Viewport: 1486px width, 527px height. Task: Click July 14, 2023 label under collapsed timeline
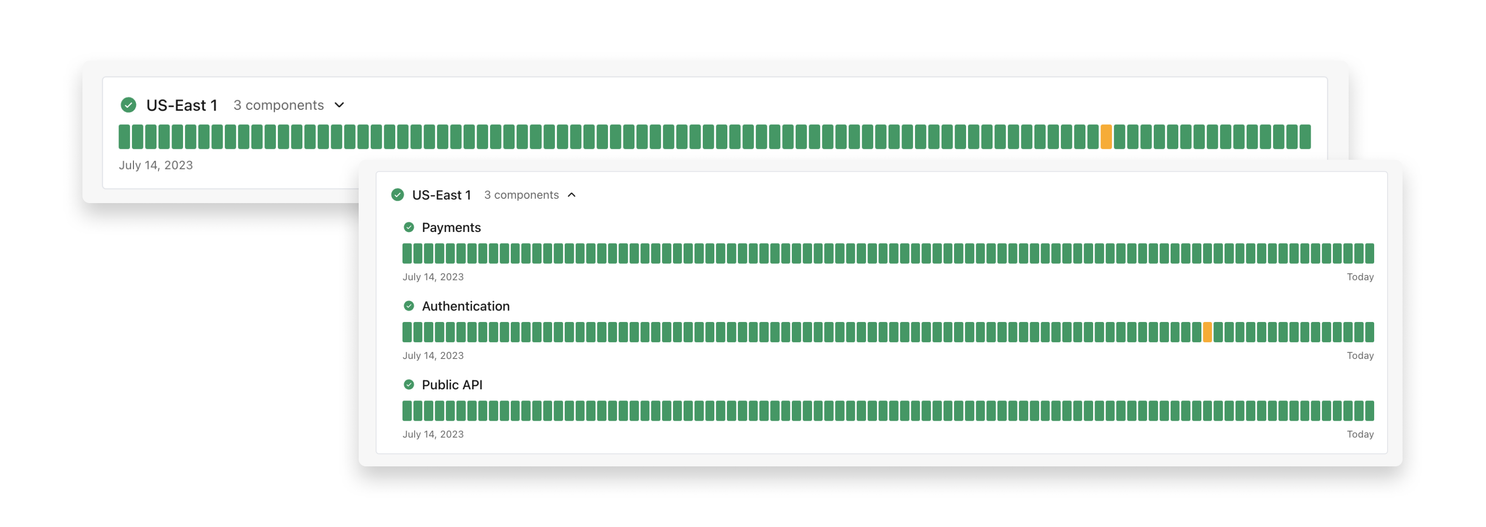pos(156,165)
